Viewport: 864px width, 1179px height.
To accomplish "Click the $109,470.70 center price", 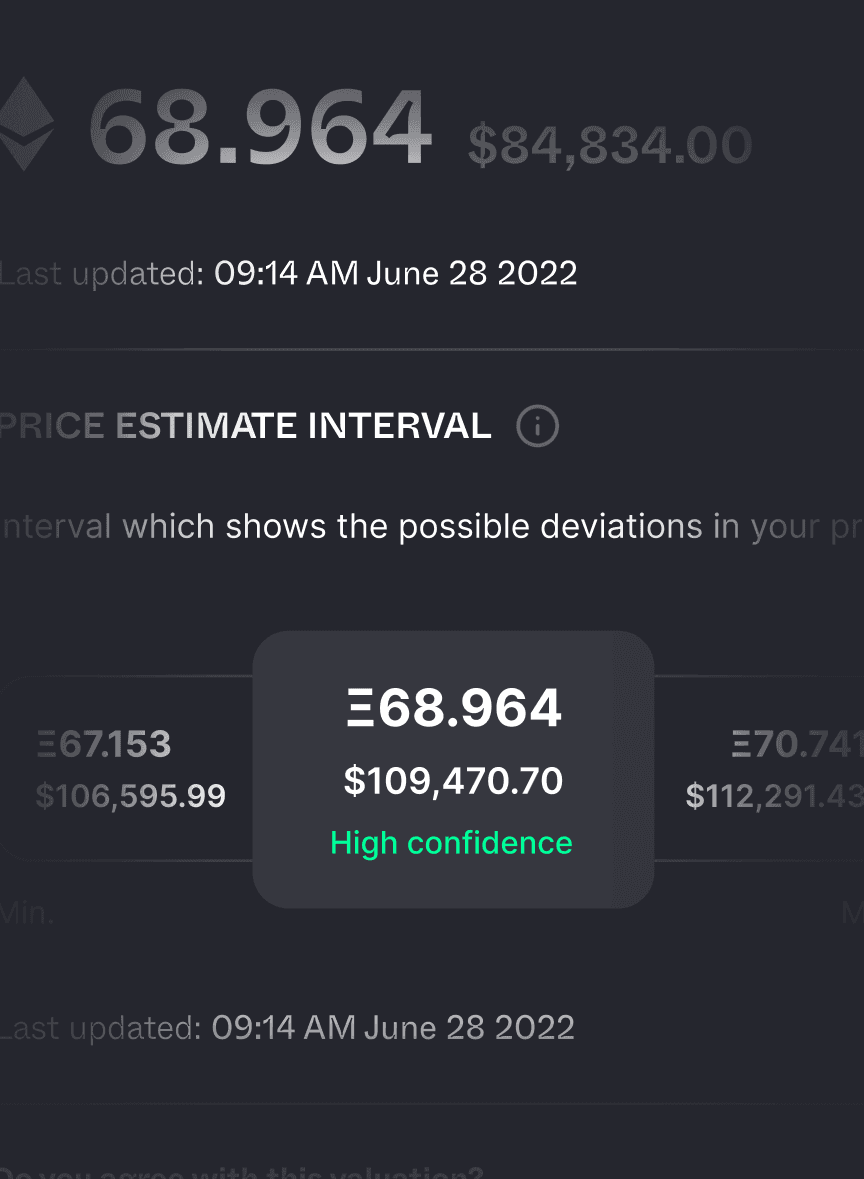I will [x=453, y=781].
